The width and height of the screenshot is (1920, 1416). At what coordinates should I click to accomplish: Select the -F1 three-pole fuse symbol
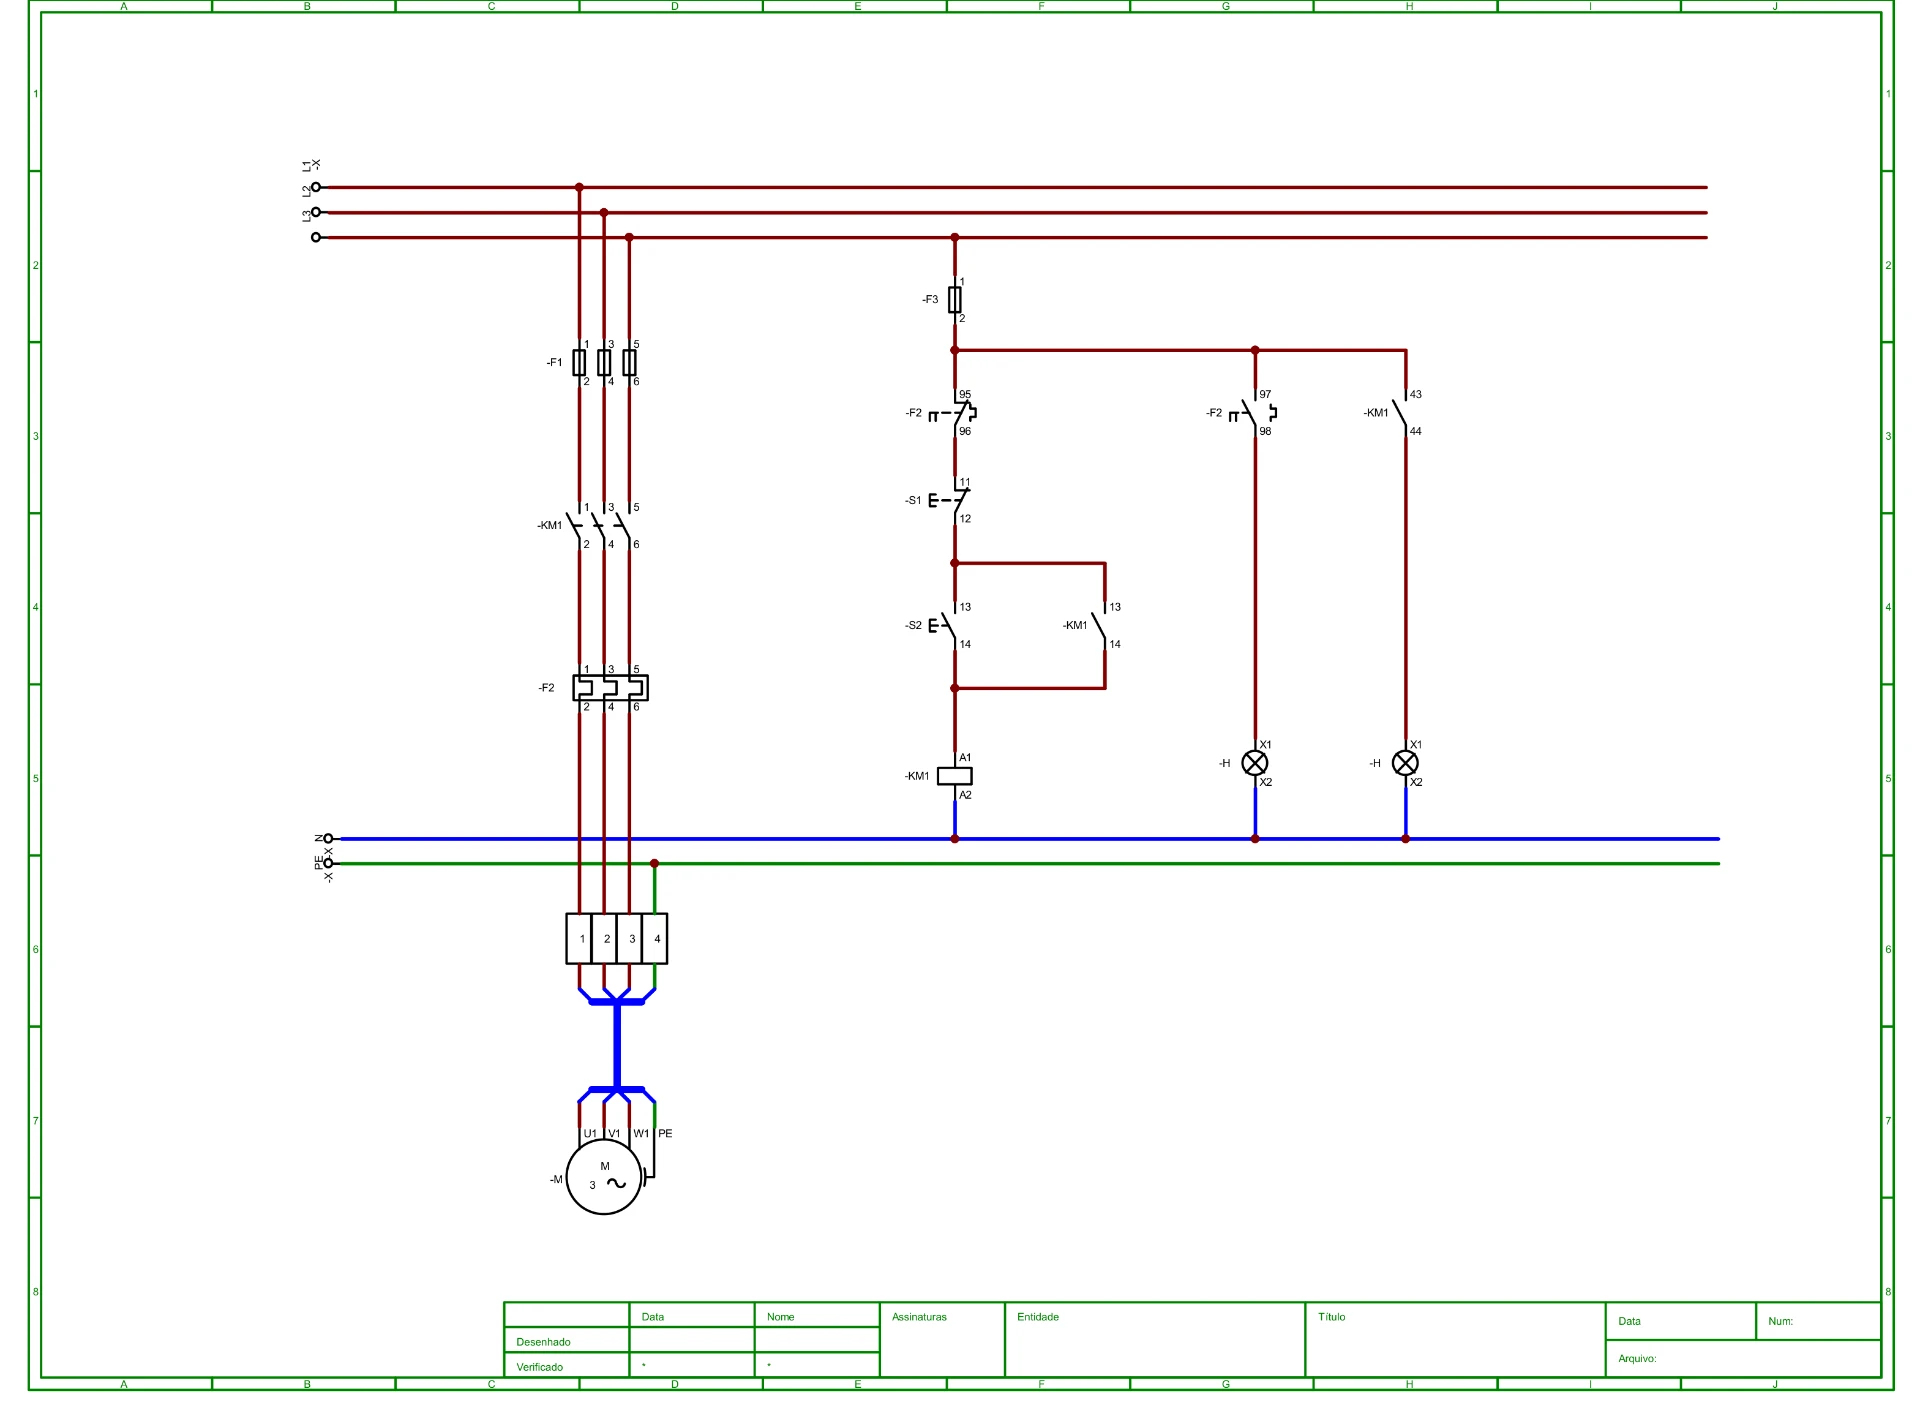pyautogui.click(x=604, y=363)
